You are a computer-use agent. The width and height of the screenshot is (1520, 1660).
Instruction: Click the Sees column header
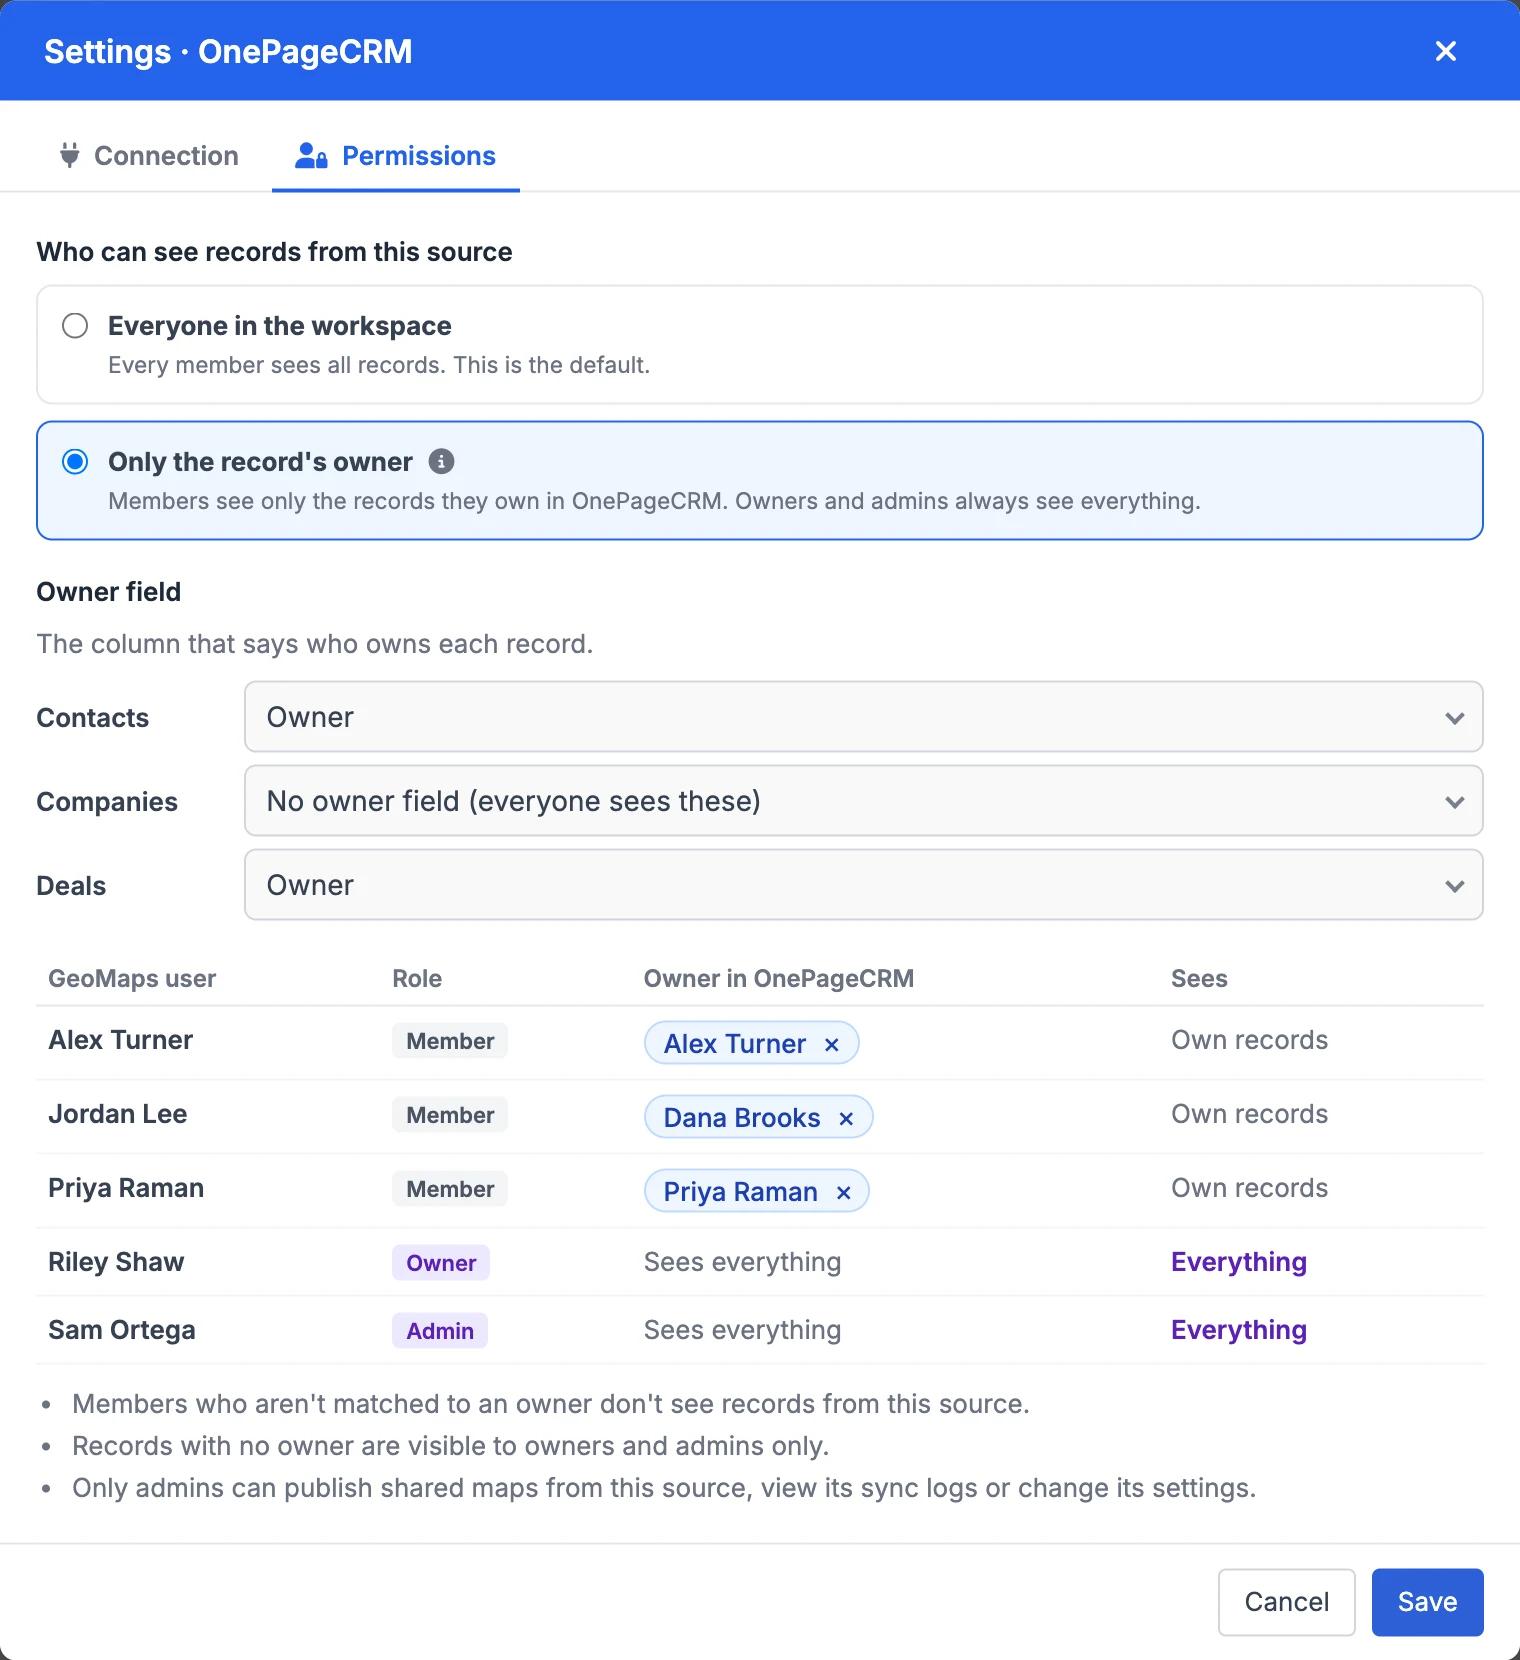(x=1199, y=978)
